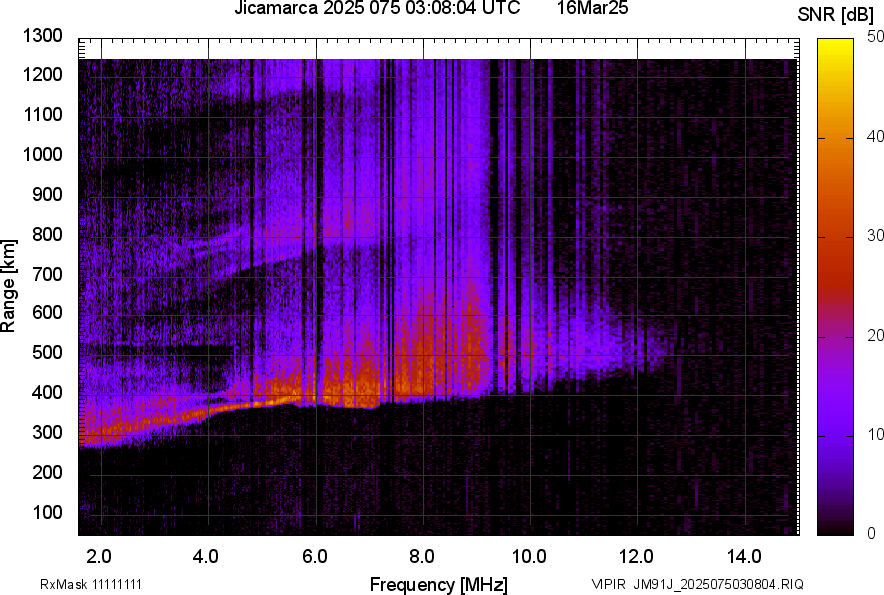Click the frequency tick label '2.0'
Screen dimensions: 884x595
(99, 557)
